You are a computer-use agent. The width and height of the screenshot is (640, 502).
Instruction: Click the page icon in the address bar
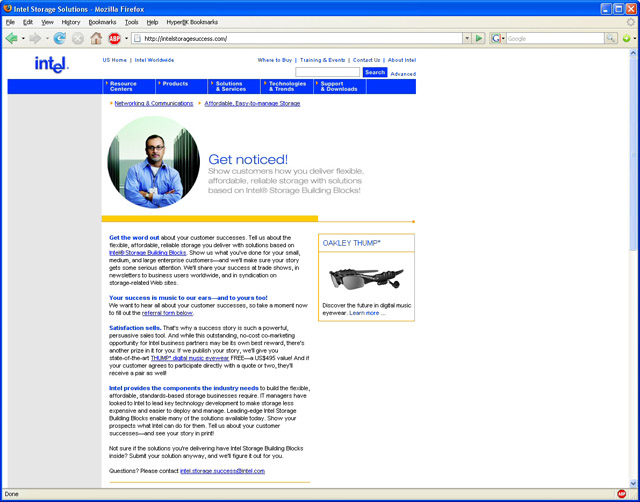pyautogui.click(x=138, y=38)
